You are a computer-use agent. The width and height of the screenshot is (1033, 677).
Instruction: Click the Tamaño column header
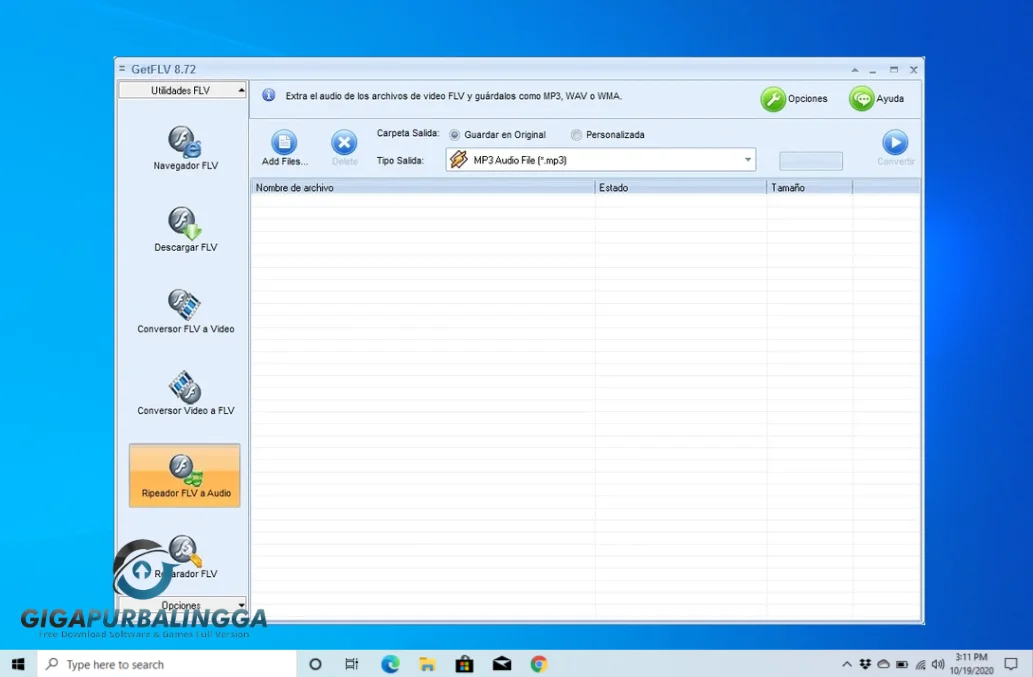(x=809, y=187)
